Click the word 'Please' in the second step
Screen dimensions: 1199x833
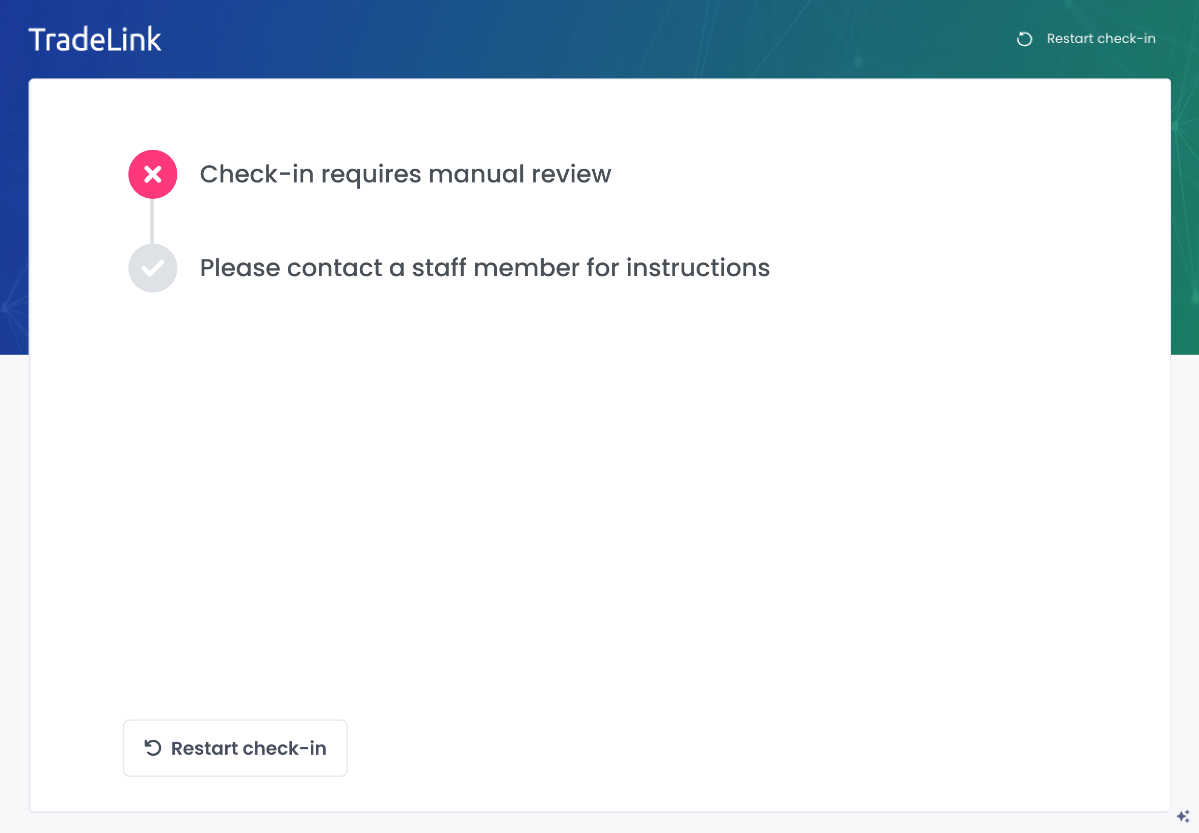(240, 268)
